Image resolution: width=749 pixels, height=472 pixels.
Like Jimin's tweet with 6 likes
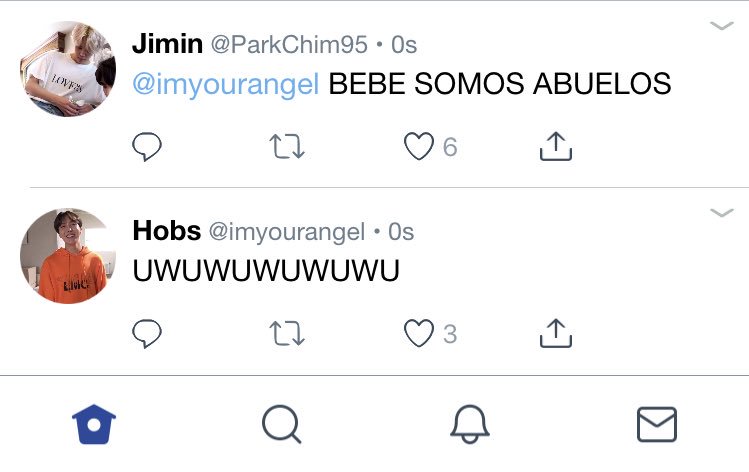[419, 146]
